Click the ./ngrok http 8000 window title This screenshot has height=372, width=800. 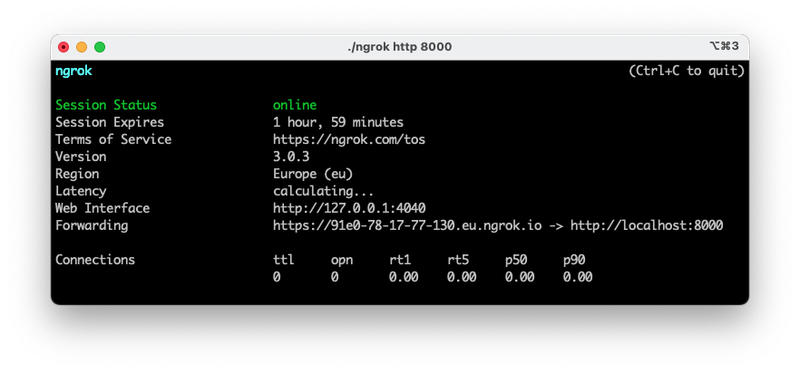point(399,47)
